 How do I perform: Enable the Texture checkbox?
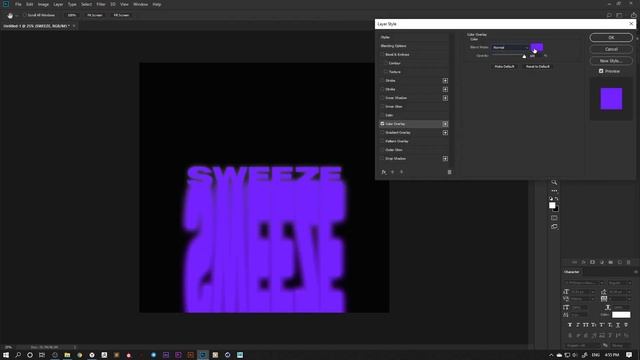[386, 72]
